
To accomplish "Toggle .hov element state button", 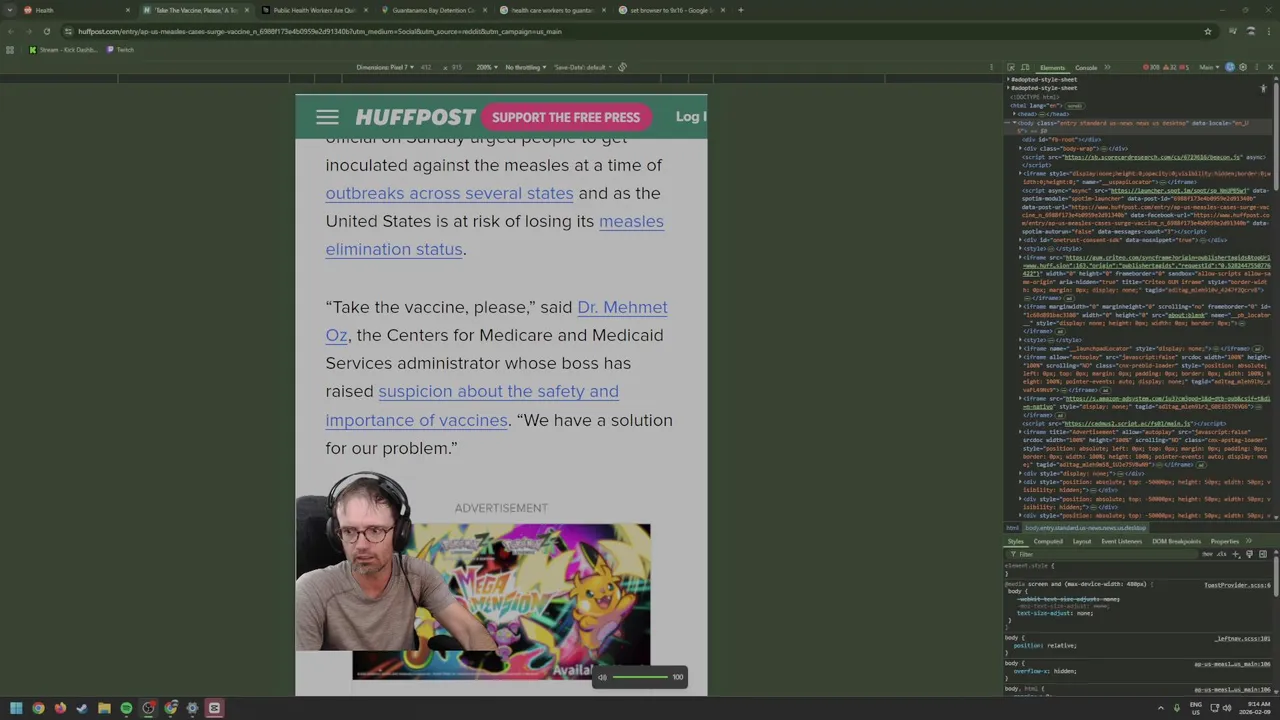I will pos(1207,554).
